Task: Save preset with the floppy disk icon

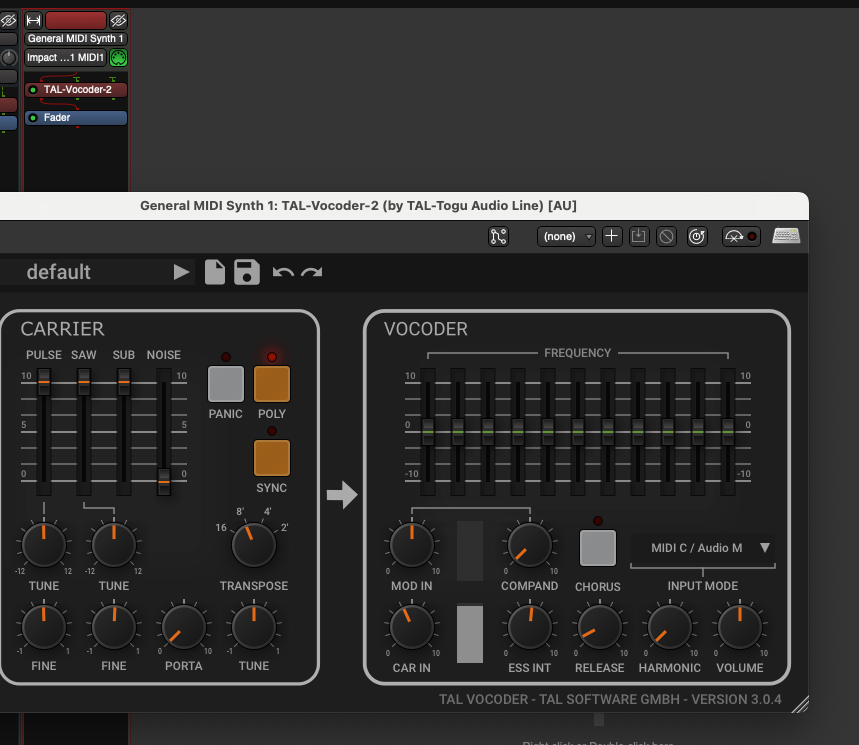Action: click(x=247, y=272)
